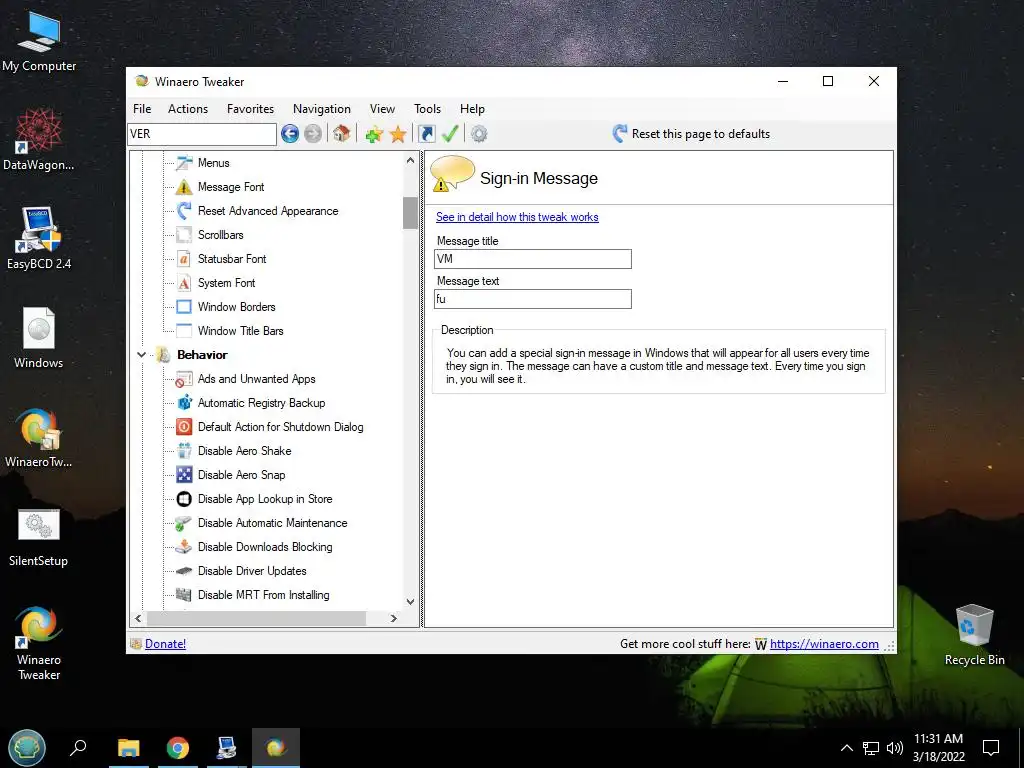This screenshot has width=1024, height=768.
Task: Click Disable MRT From Installing icon
Action: tap(184, 595)
